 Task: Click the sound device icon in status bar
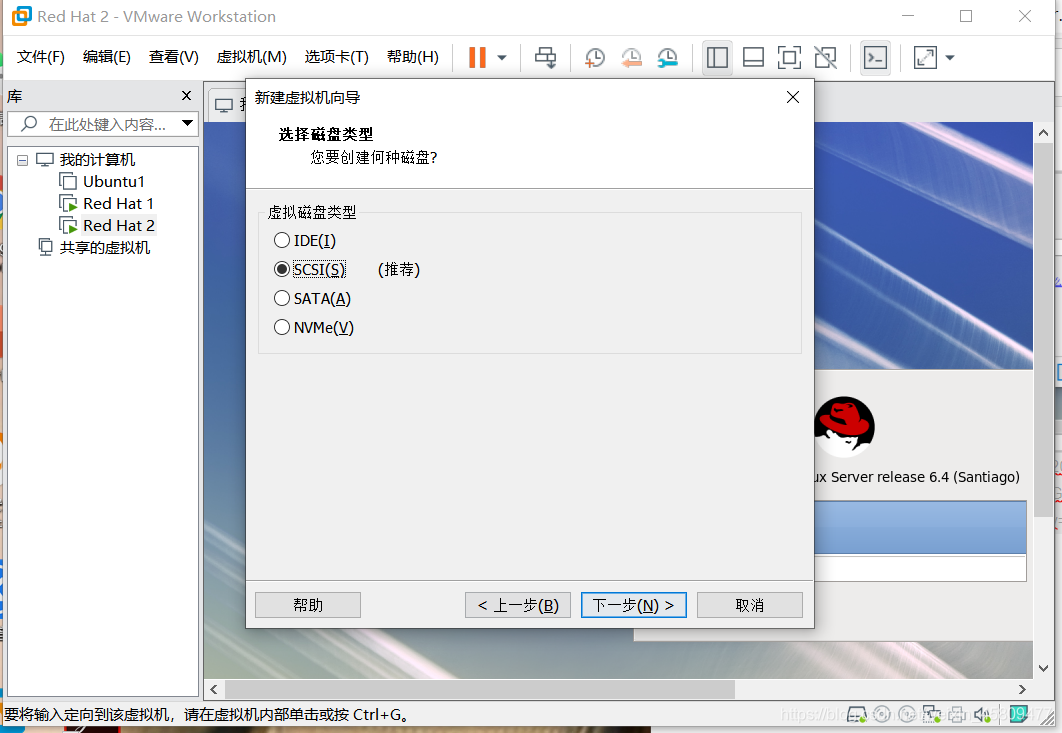click(x=982, y=714)
